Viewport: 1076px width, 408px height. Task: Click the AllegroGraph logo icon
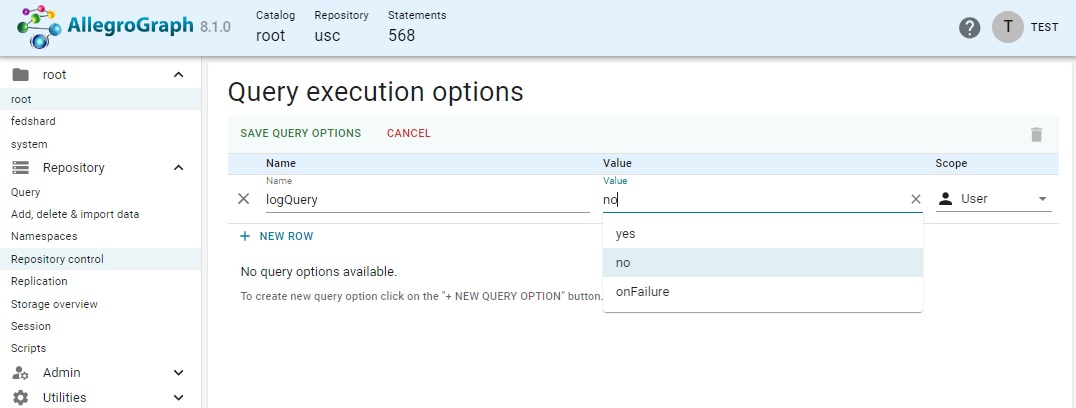pos(38,26)
